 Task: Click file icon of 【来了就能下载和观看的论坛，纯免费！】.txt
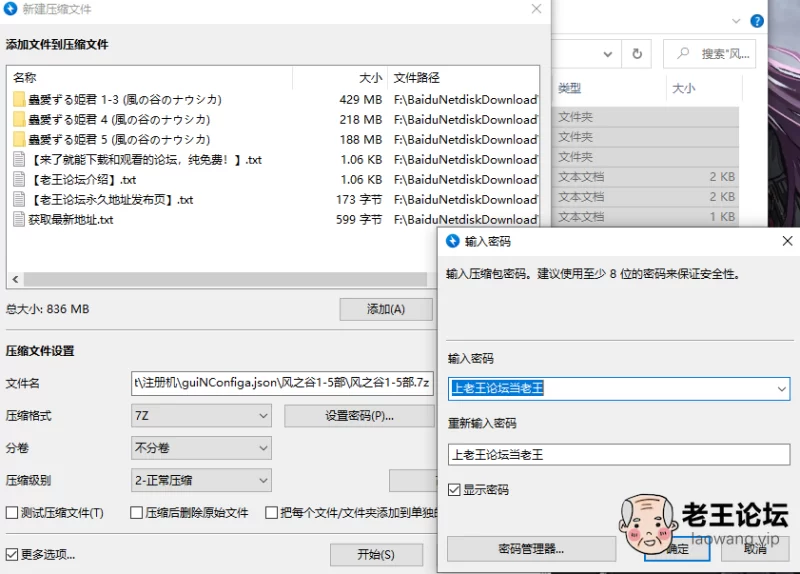pos(19,159)
